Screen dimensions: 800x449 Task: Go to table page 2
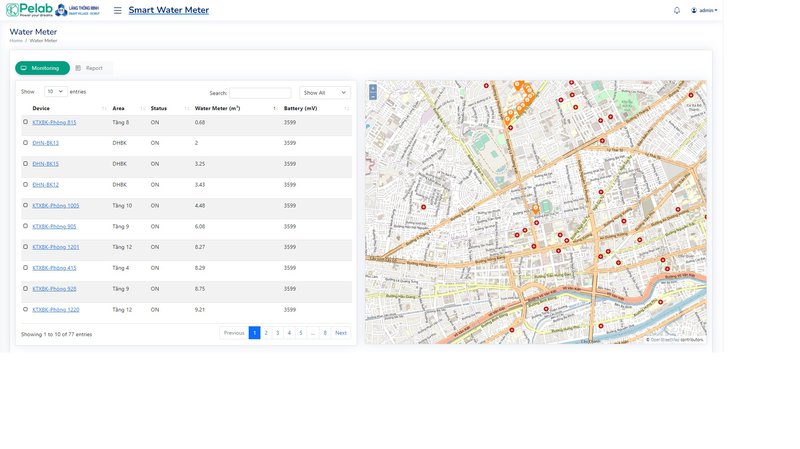[x=266, y=333]
